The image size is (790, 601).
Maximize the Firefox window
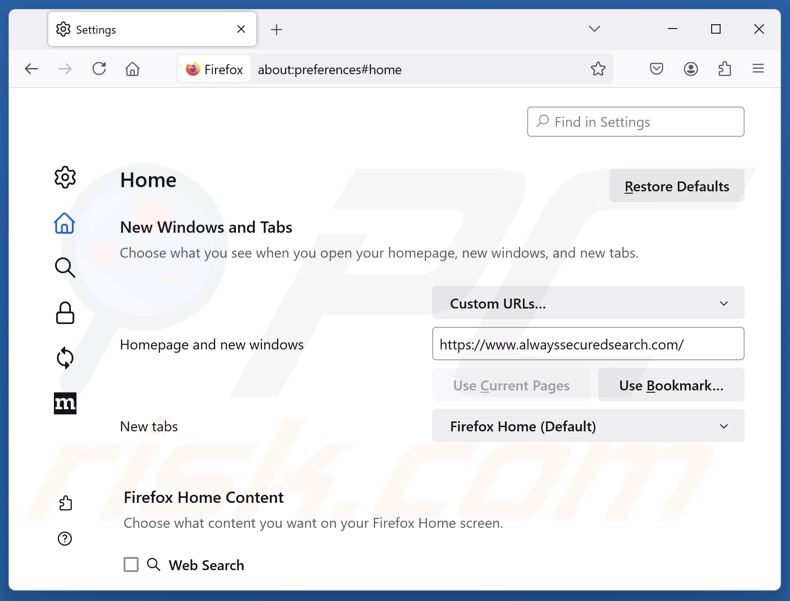715,29
